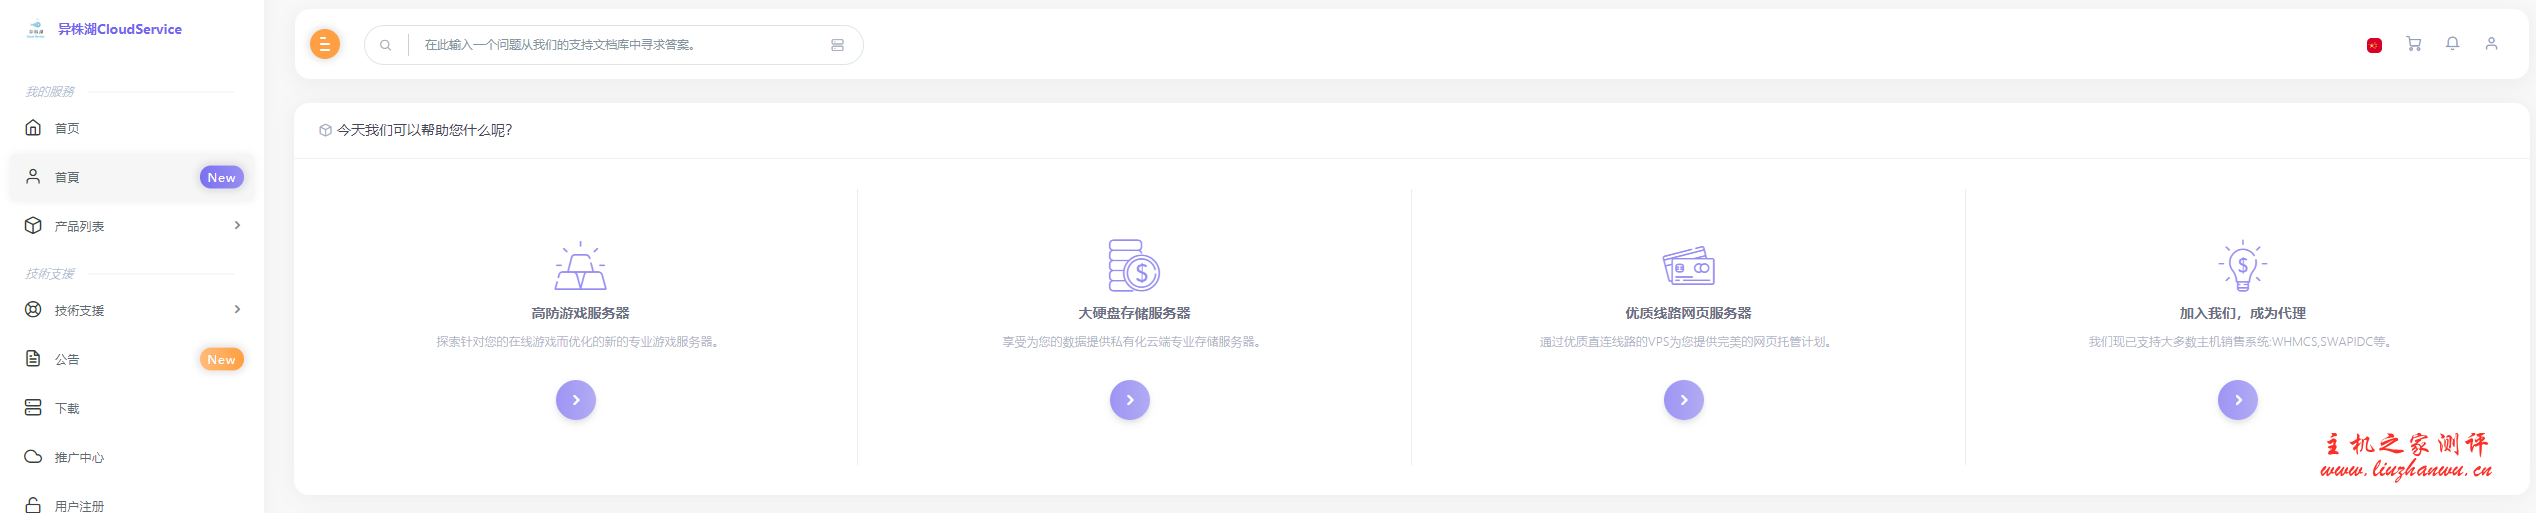Click arrow button under 高防游戏服务器
The width and height of the screenshot is (2536, 513).
pos(576,400)
